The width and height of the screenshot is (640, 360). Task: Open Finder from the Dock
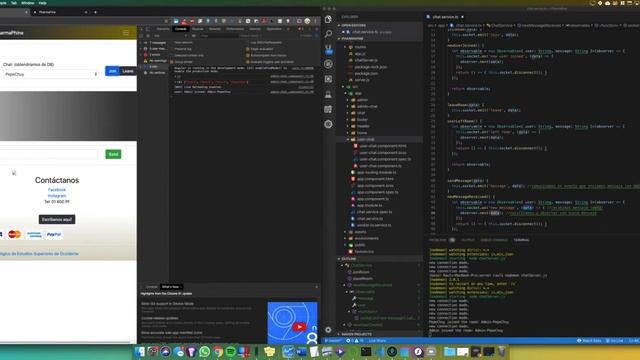click(140, 351)
